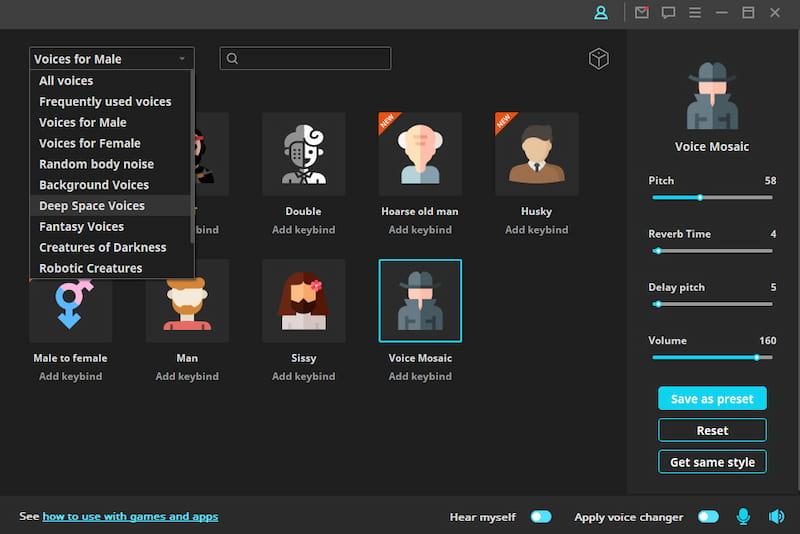Open how to use with games link
The height and width of the screenshot is (534, 800).
pos(130,516)
